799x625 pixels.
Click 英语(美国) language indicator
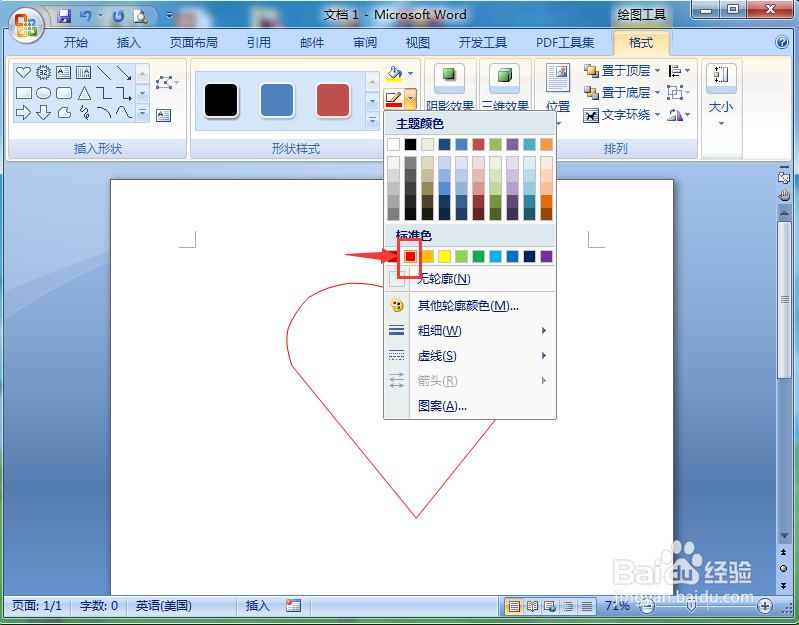pos(164,605)
